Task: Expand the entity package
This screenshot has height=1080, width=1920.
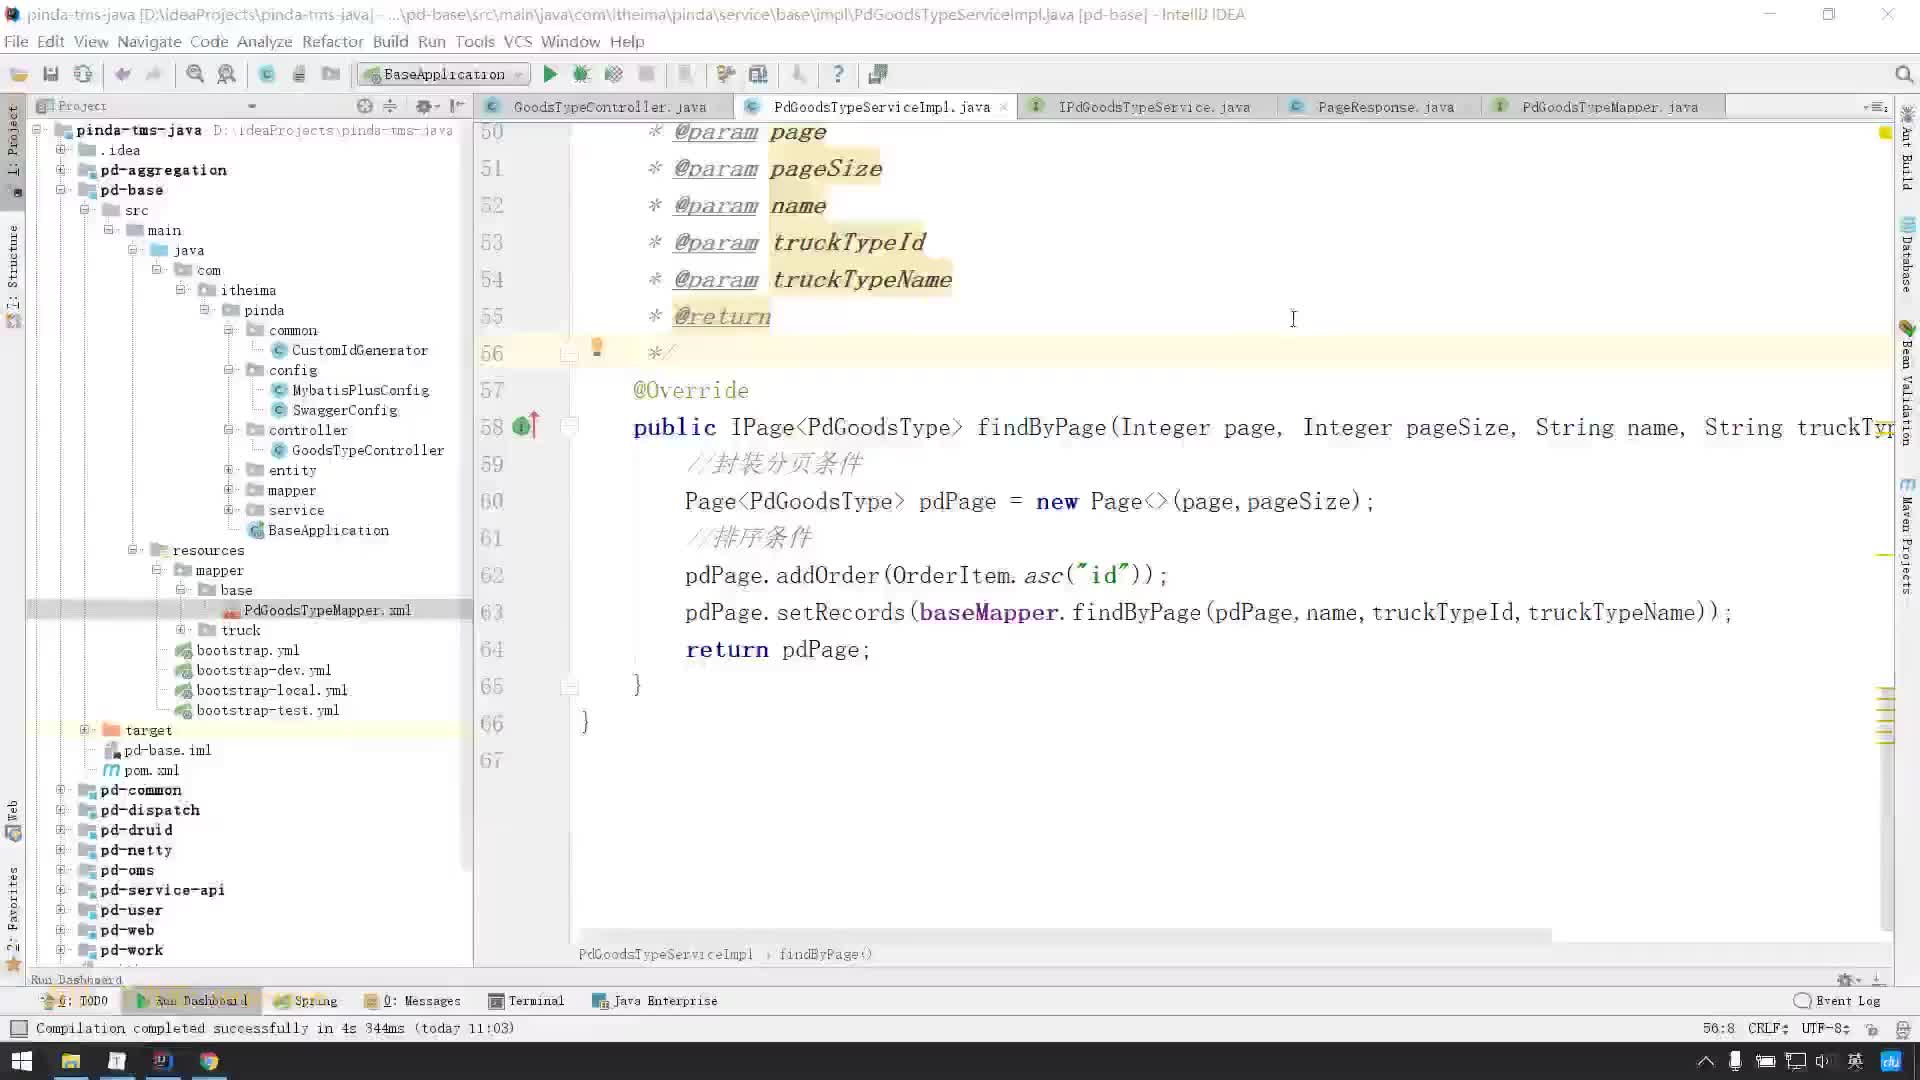Action: coord(229,470)
